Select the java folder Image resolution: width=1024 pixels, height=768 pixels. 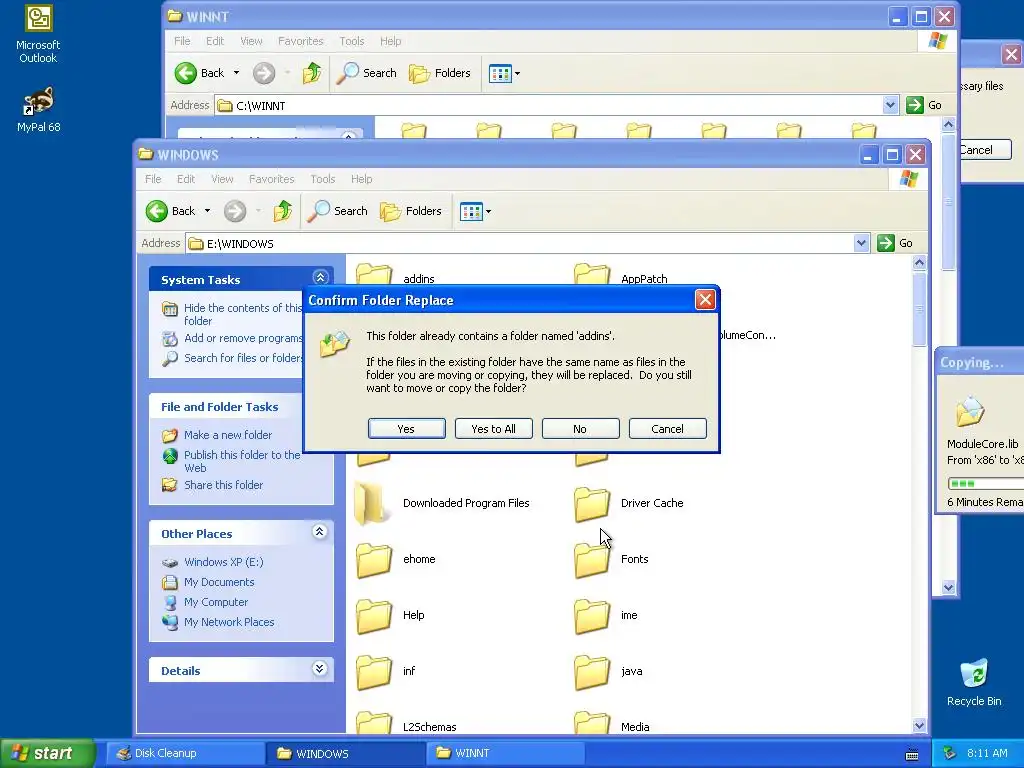click(x=592, y=672)
